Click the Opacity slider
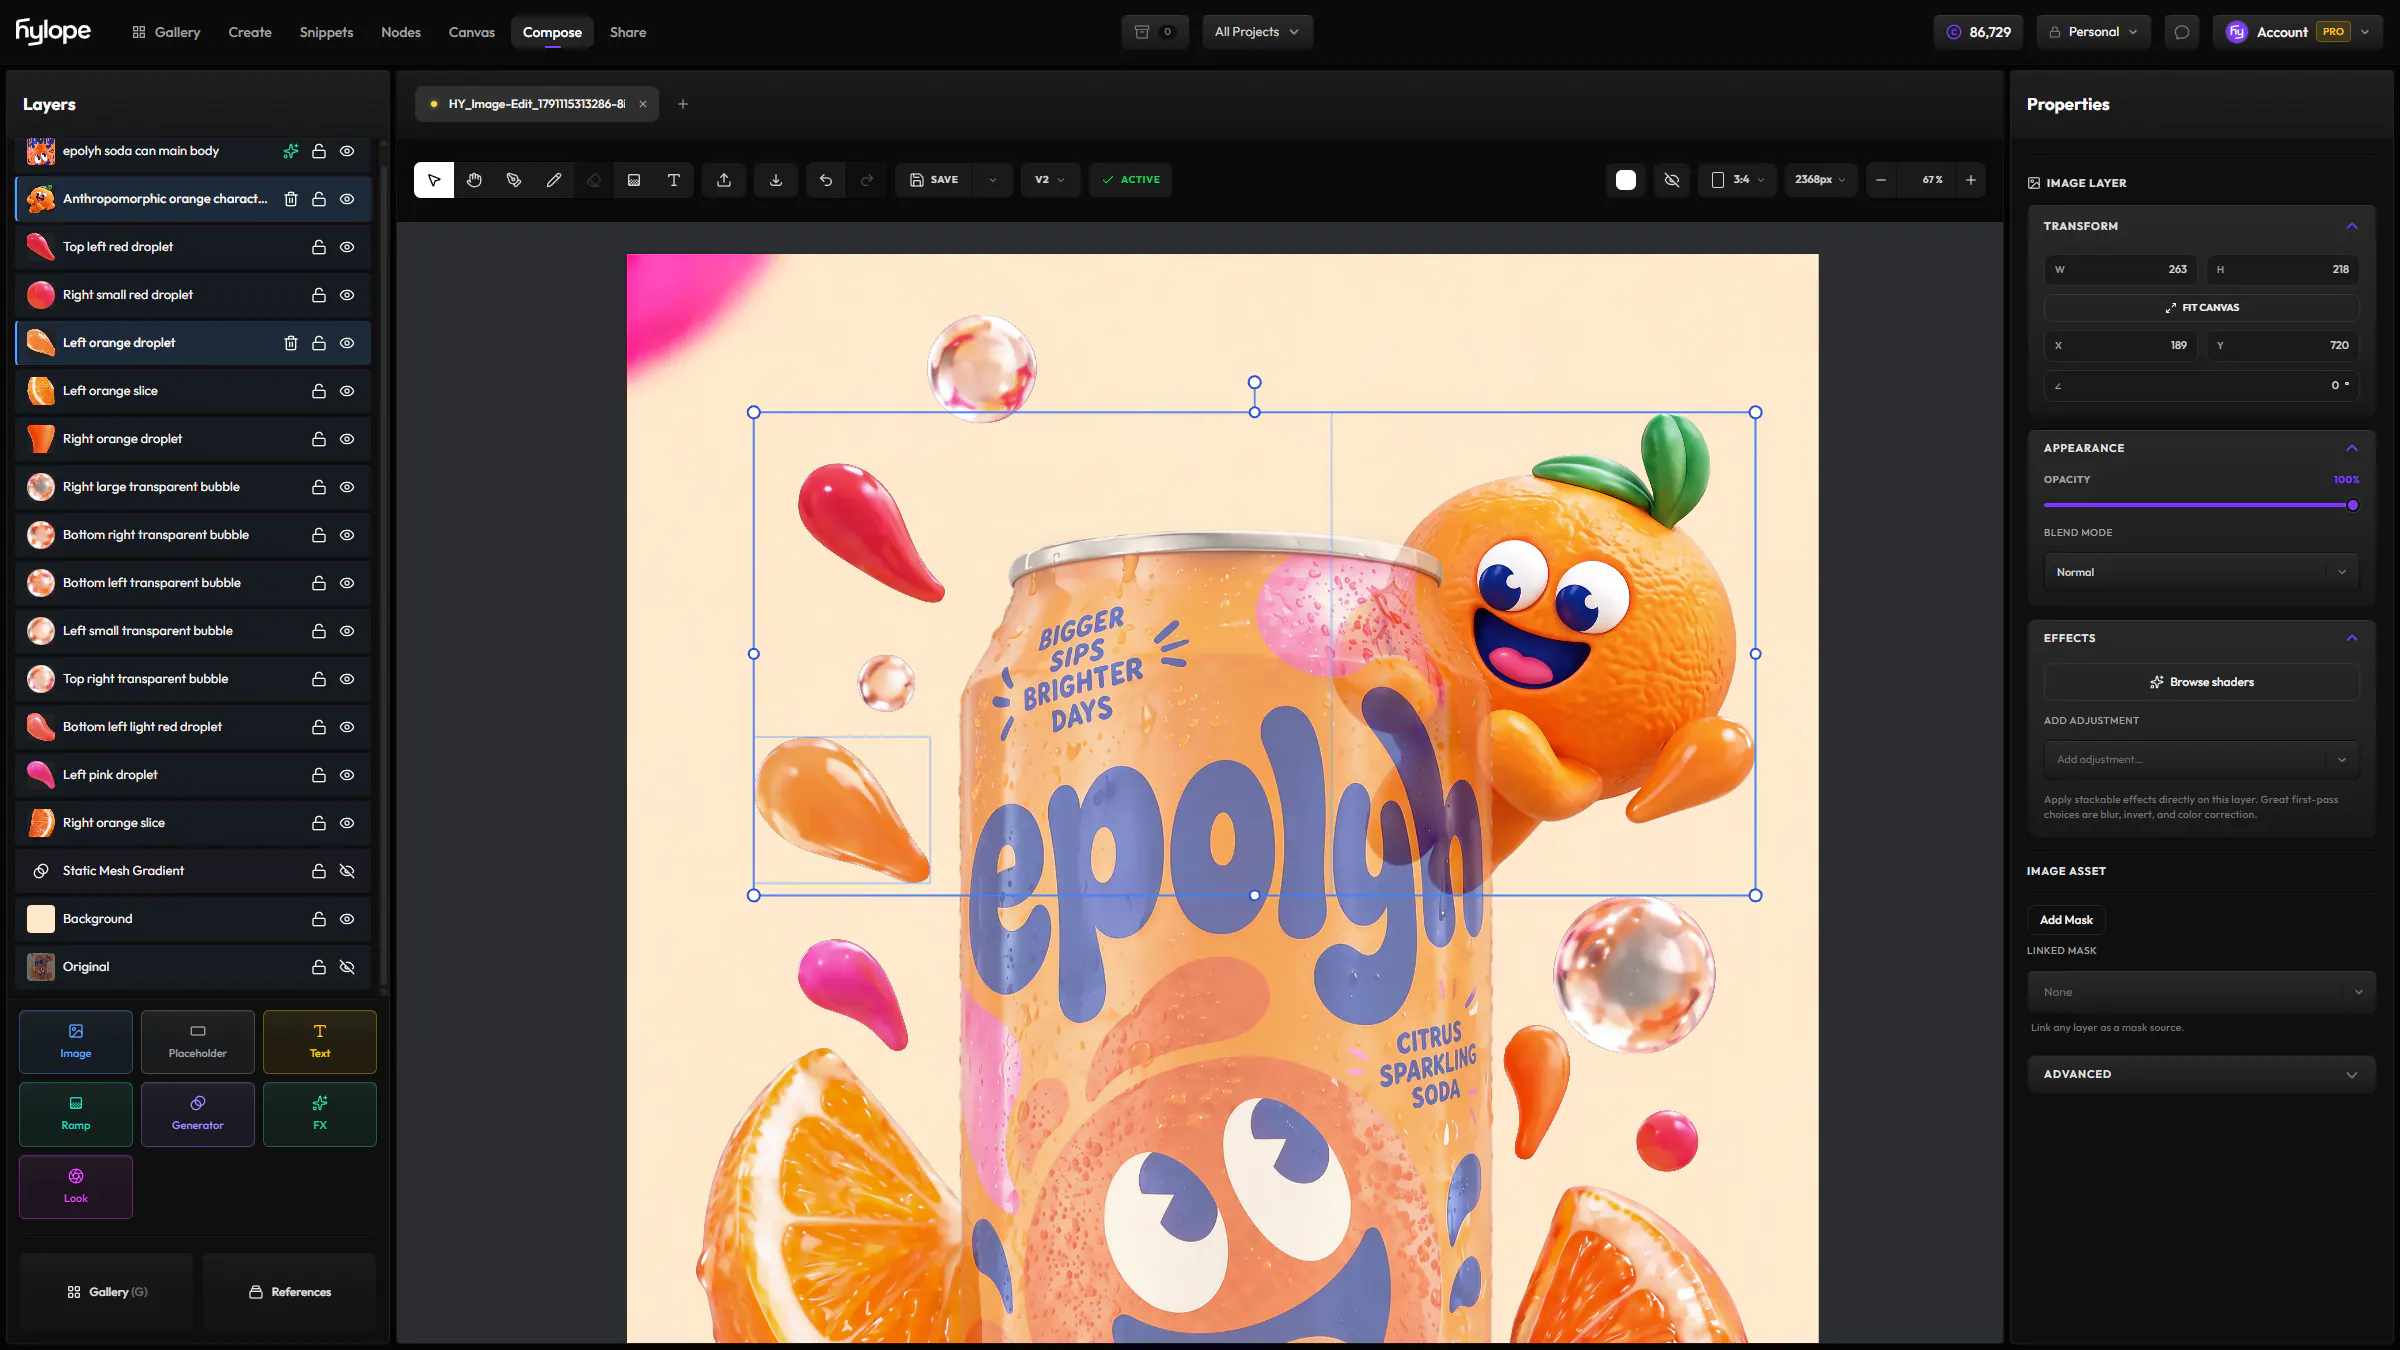 [2201, 505]
